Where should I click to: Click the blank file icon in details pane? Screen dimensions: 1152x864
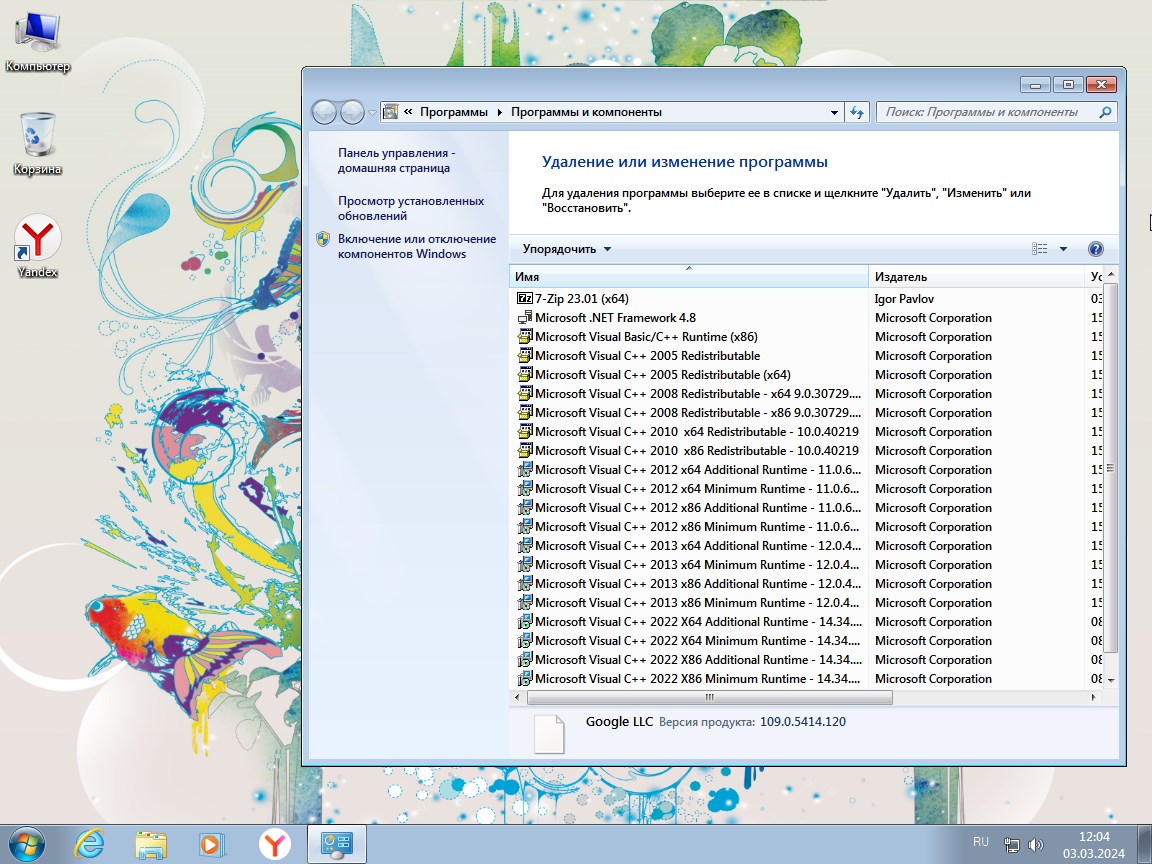(x=549, y=733)
